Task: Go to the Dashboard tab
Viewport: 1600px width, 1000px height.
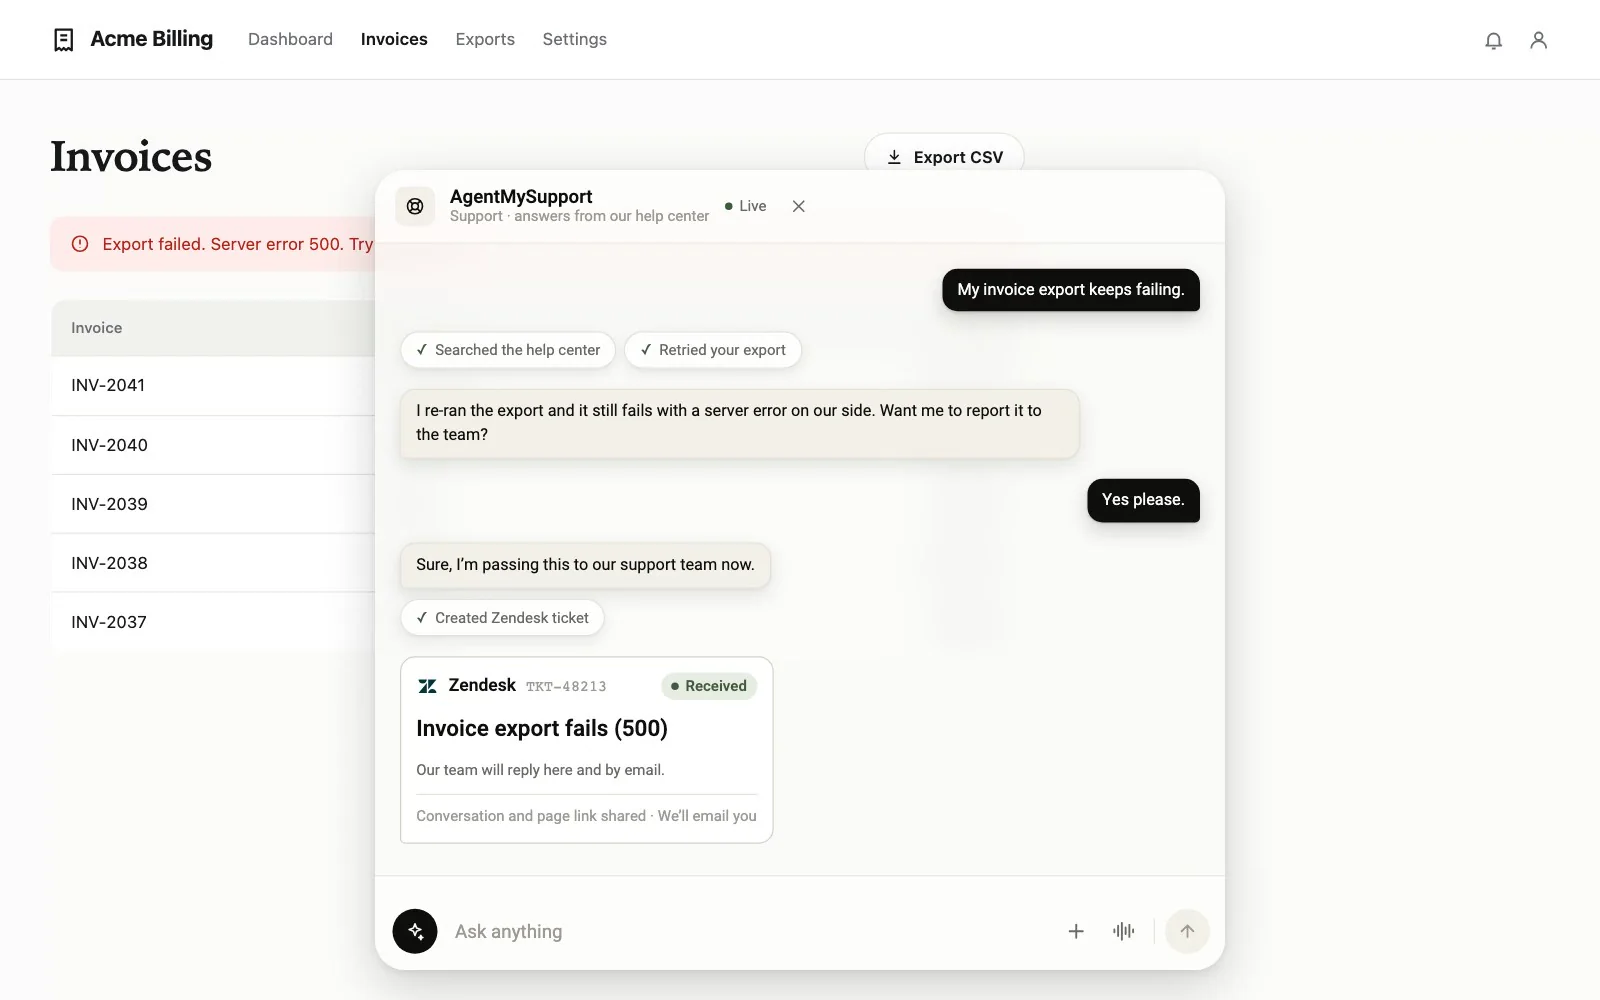Action: pos(290,39)
